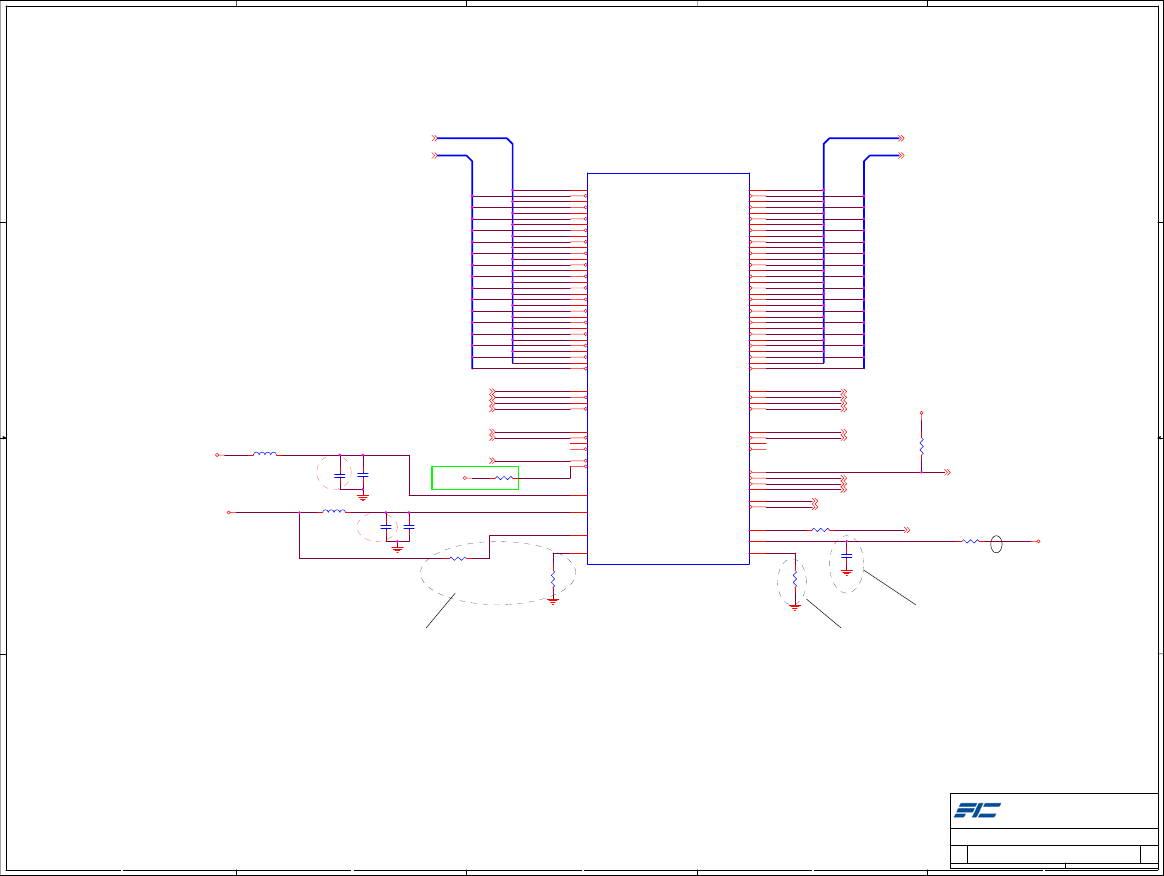Image resolution: width=1164 pixels, height=876 pixels.
Task: Select the inductor on the upper-left supply line
Action: pos(265,454)
